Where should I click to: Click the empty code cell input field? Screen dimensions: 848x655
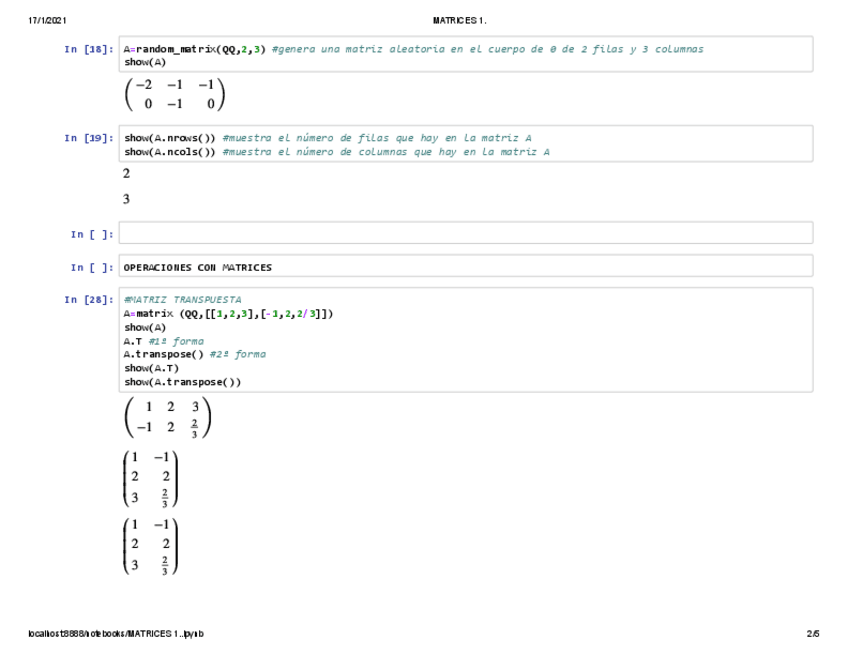[x=466, y=233]
